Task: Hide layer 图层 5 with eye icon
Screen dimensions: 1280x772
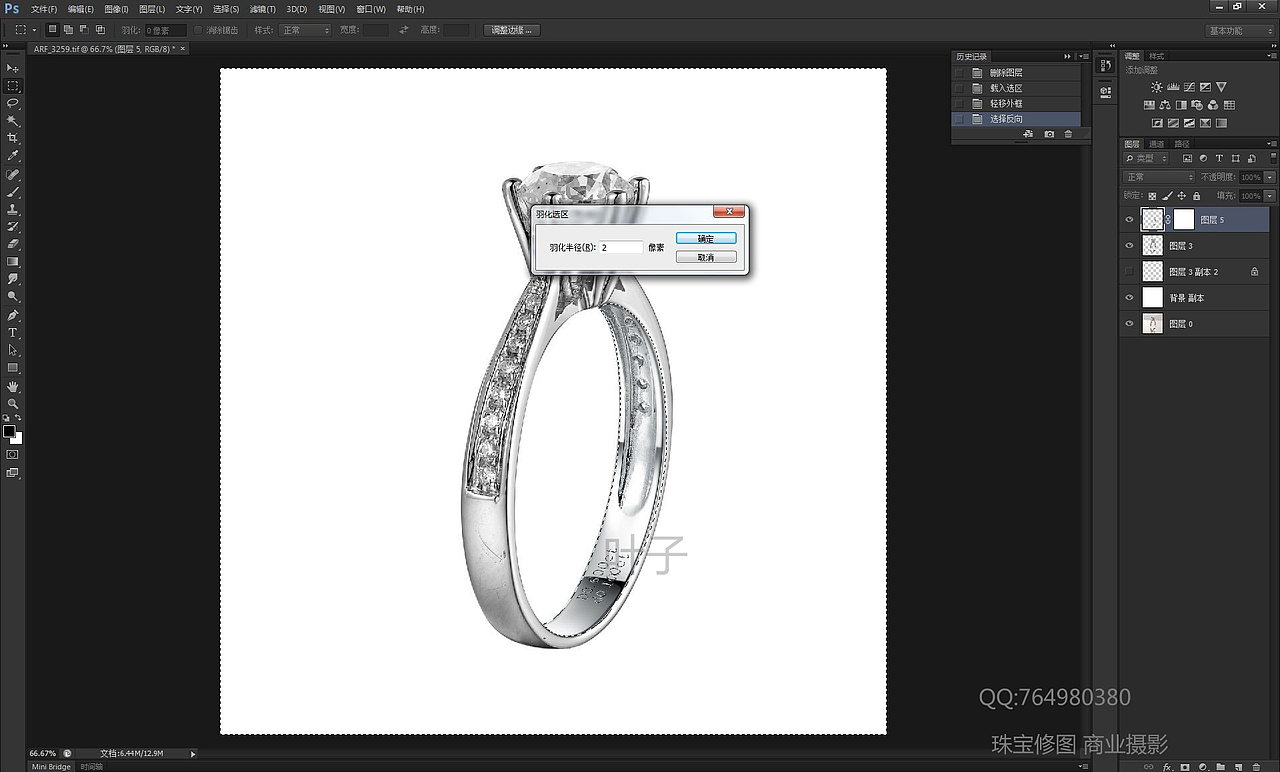Action: pos(1129,220)
